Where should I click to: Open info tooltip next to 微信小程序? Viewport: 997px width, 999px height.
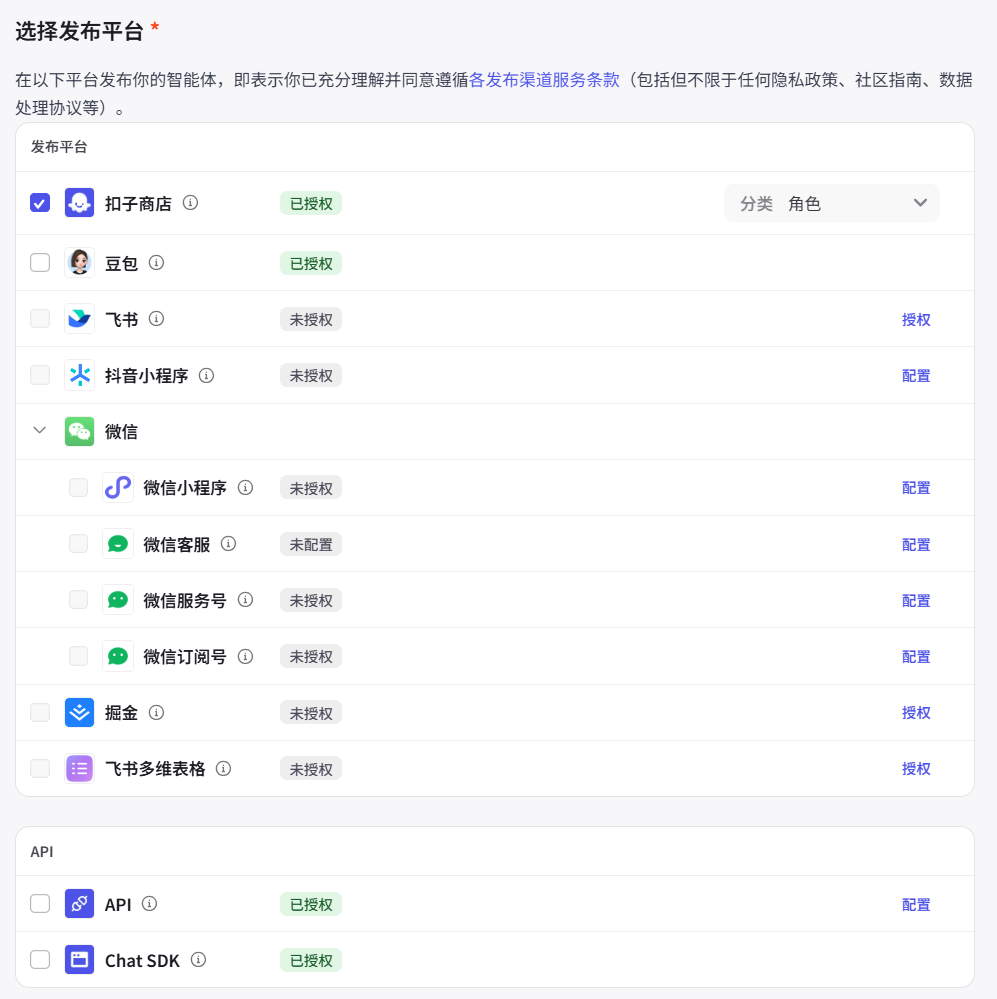pos(245,487)
